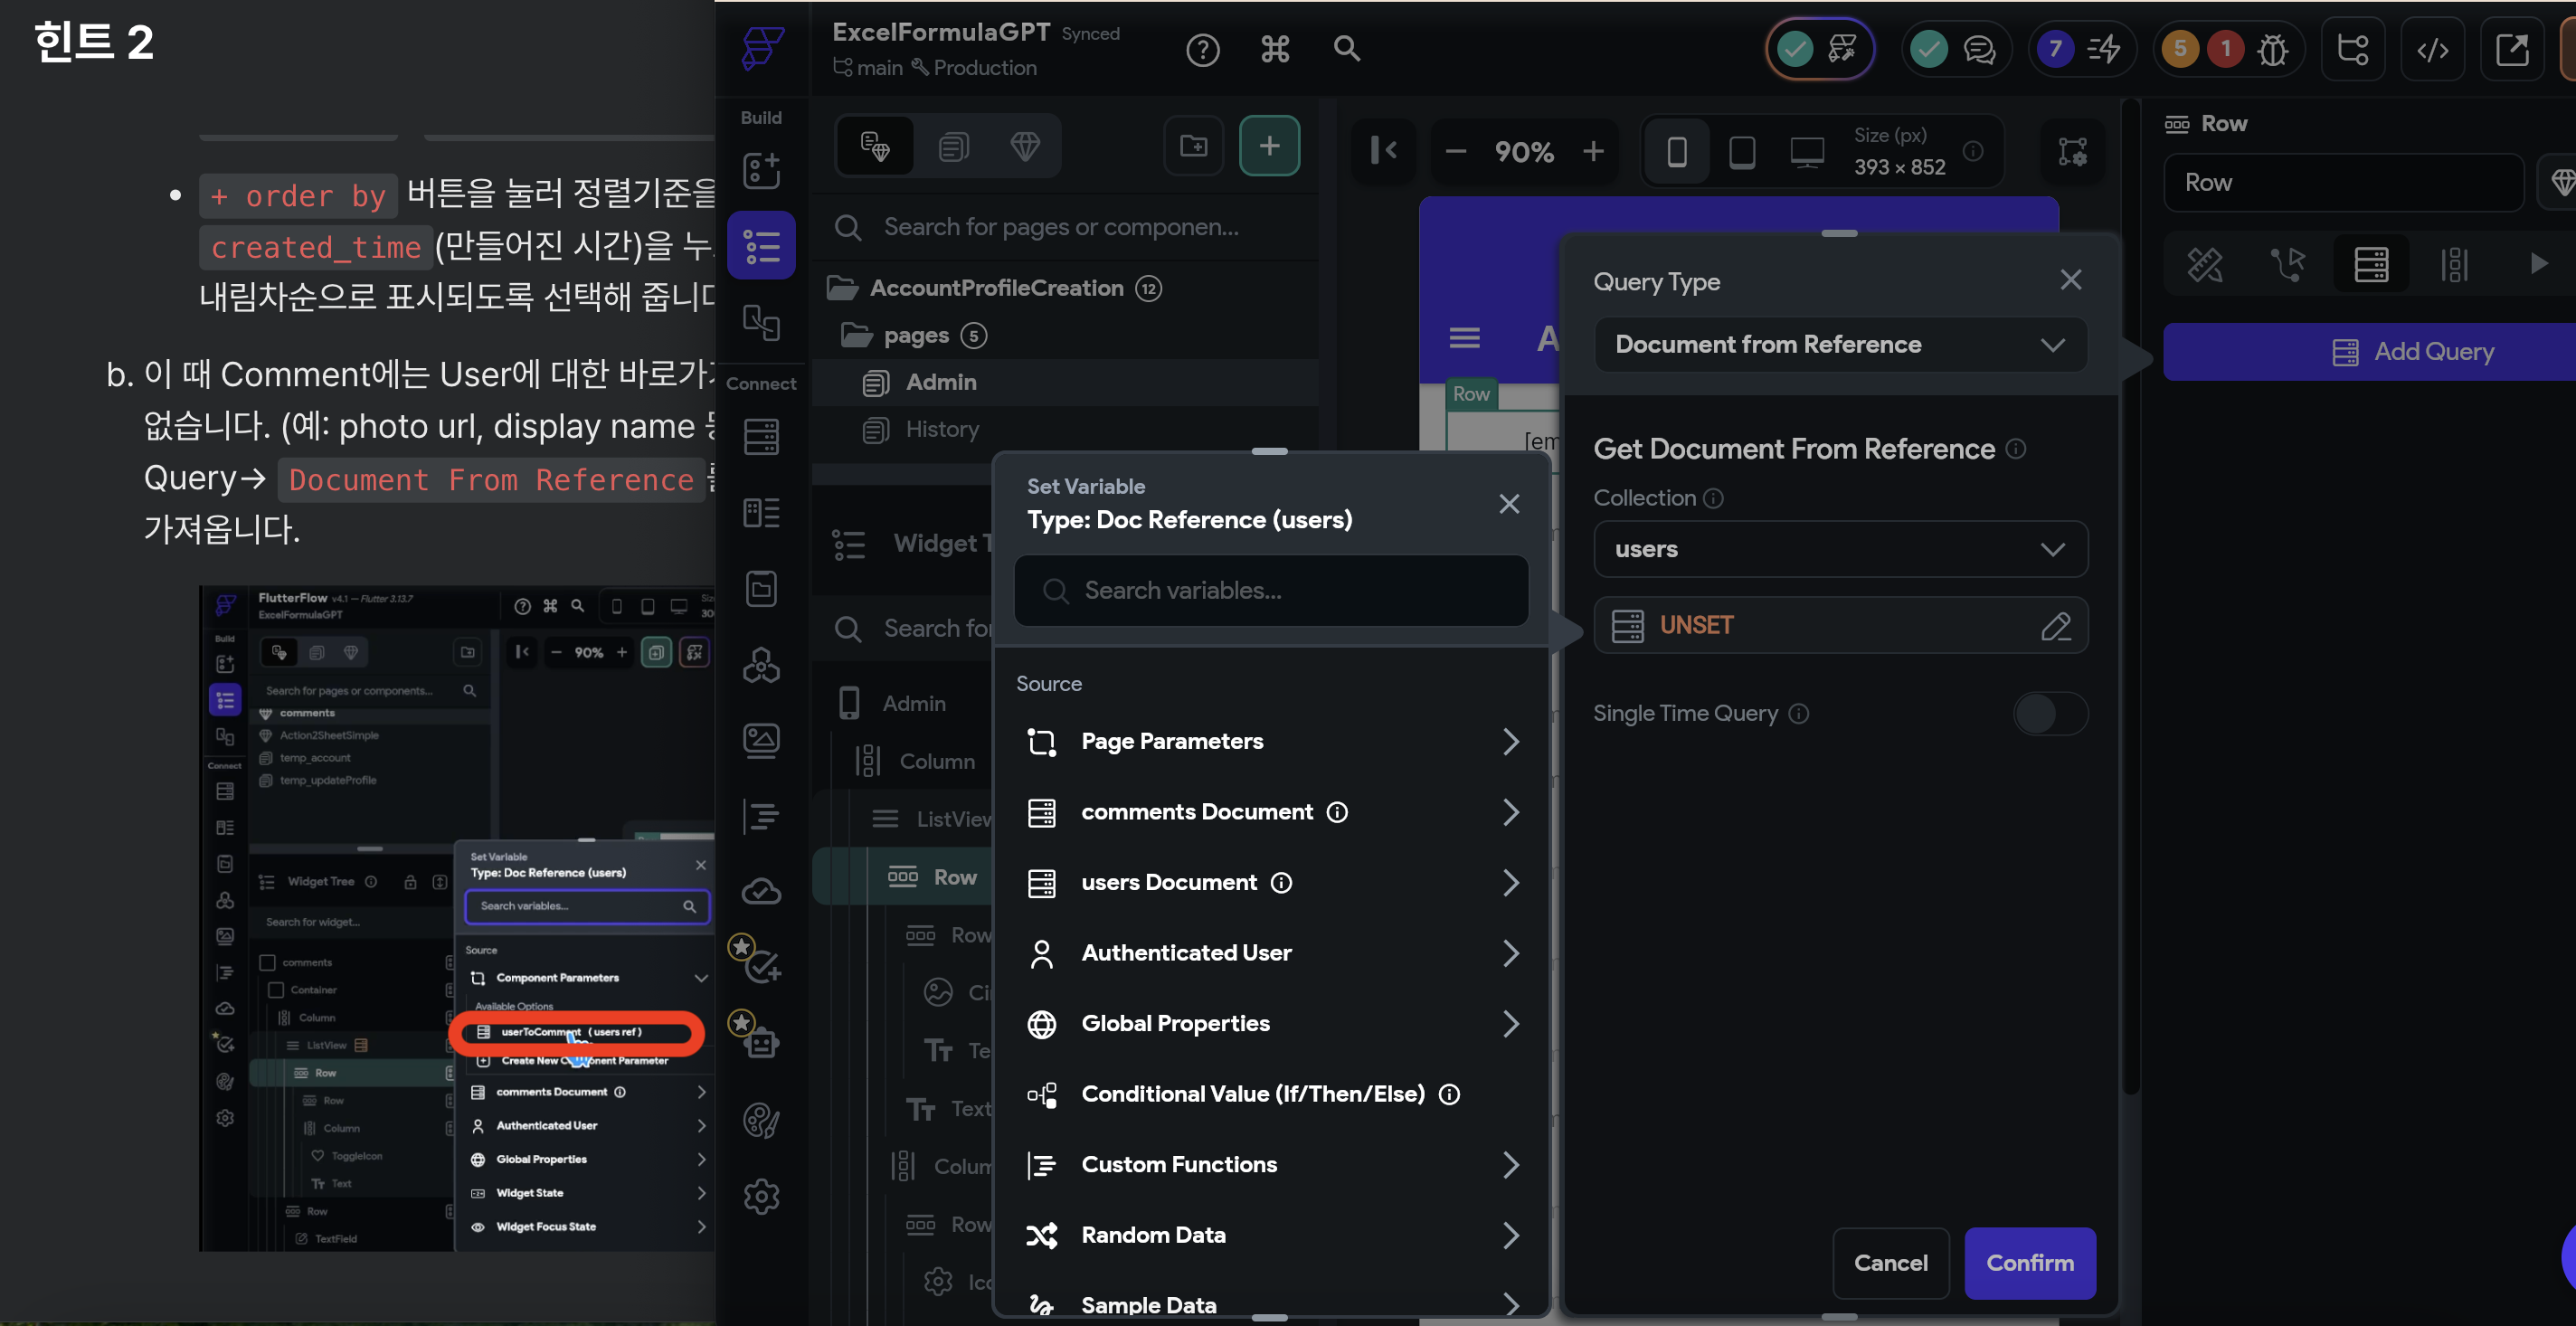Close the Query Type panel
This screenshot has width=2576, height=1326.
(x=2070, y=281)
